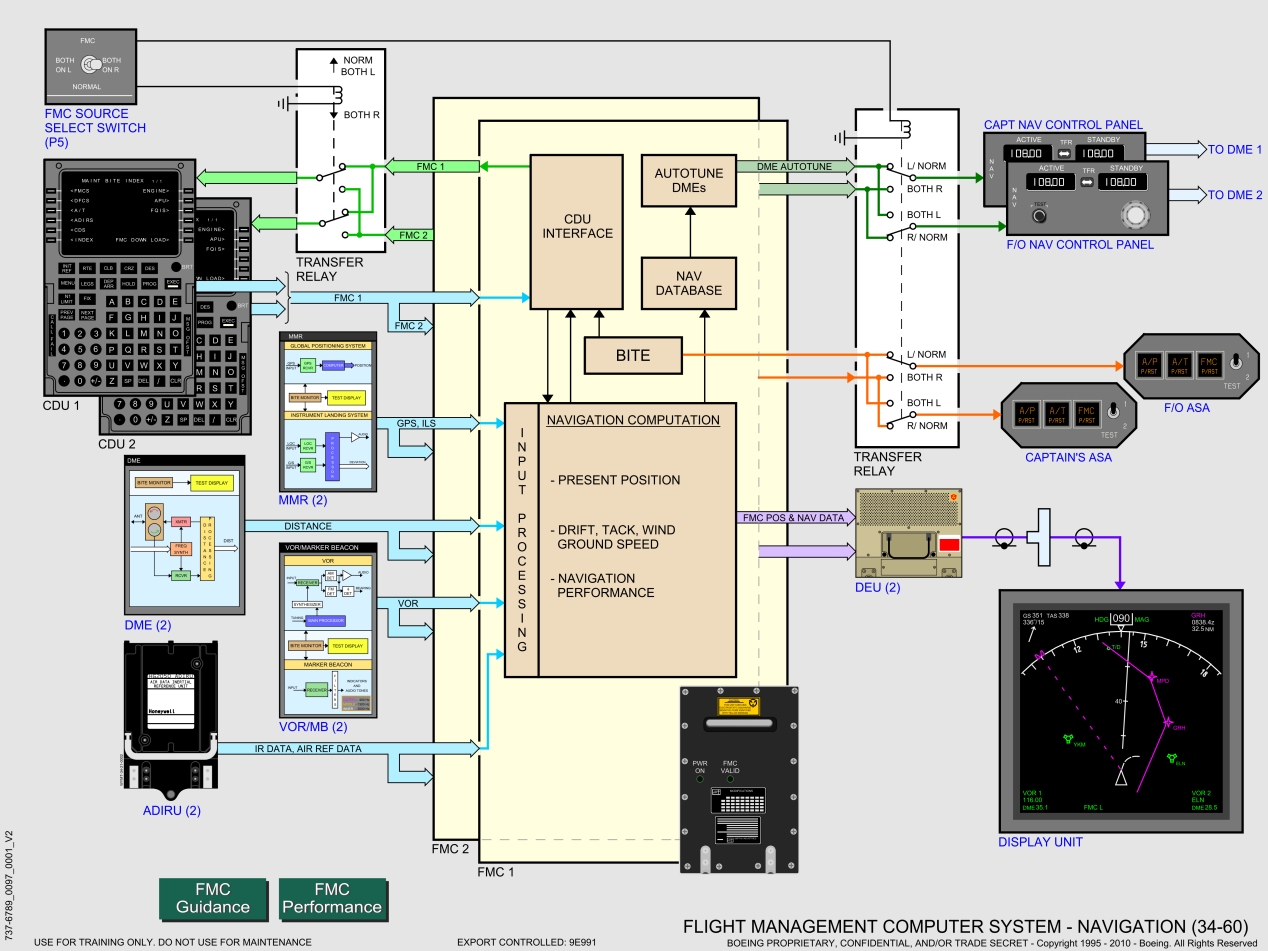The image size is (1268, 951).
Task: Click the CAPT NAV CONTROL PANEL label
Action: tap(1063, 125)
